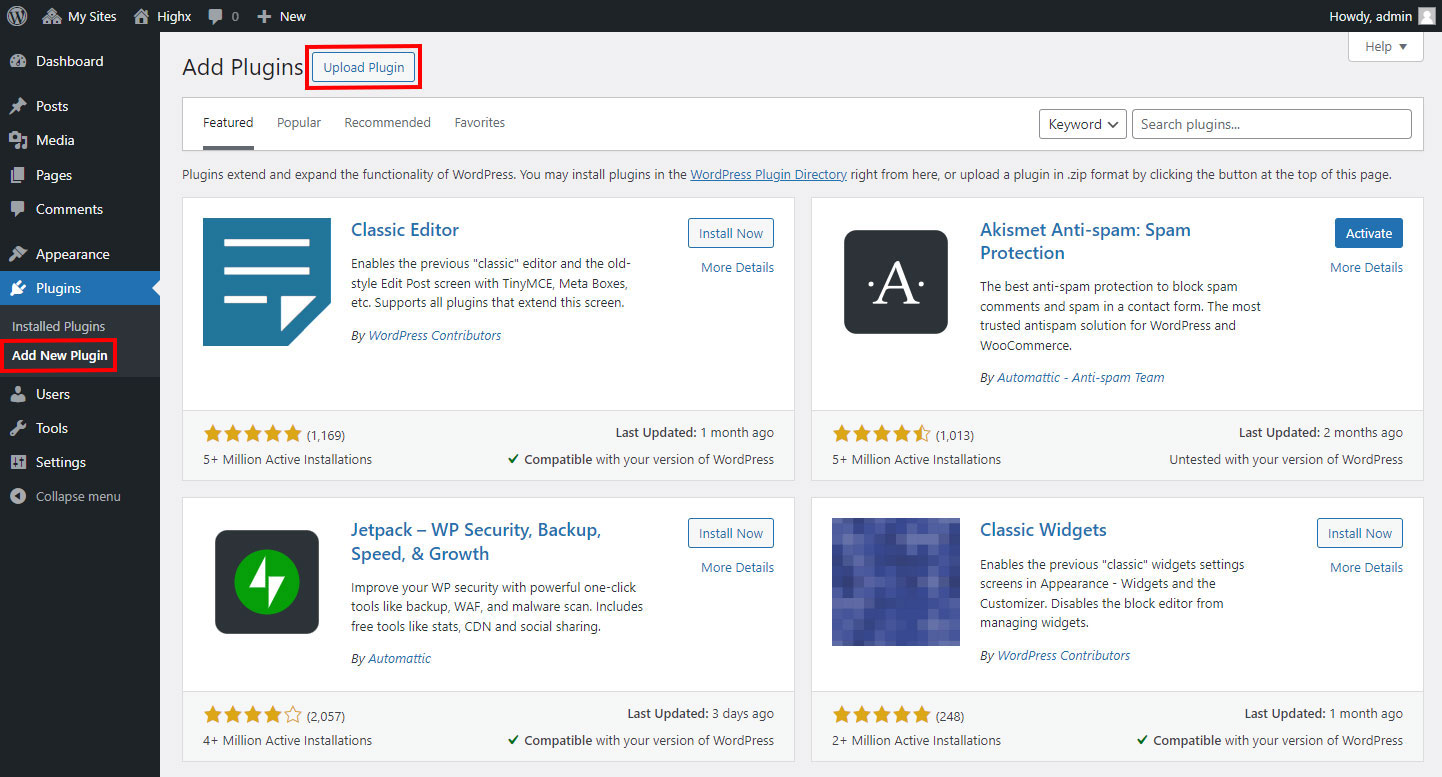The height and width of the screenshot is (777, 1442).
Task: Click the Classic Editor plugin icon
Action: [266, 282]
